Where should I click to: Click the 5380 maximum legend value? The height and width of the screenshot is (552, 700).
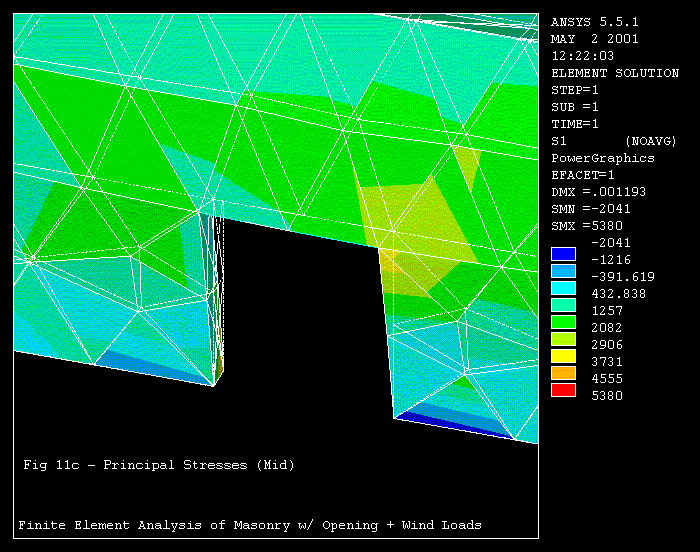[608, 396]
